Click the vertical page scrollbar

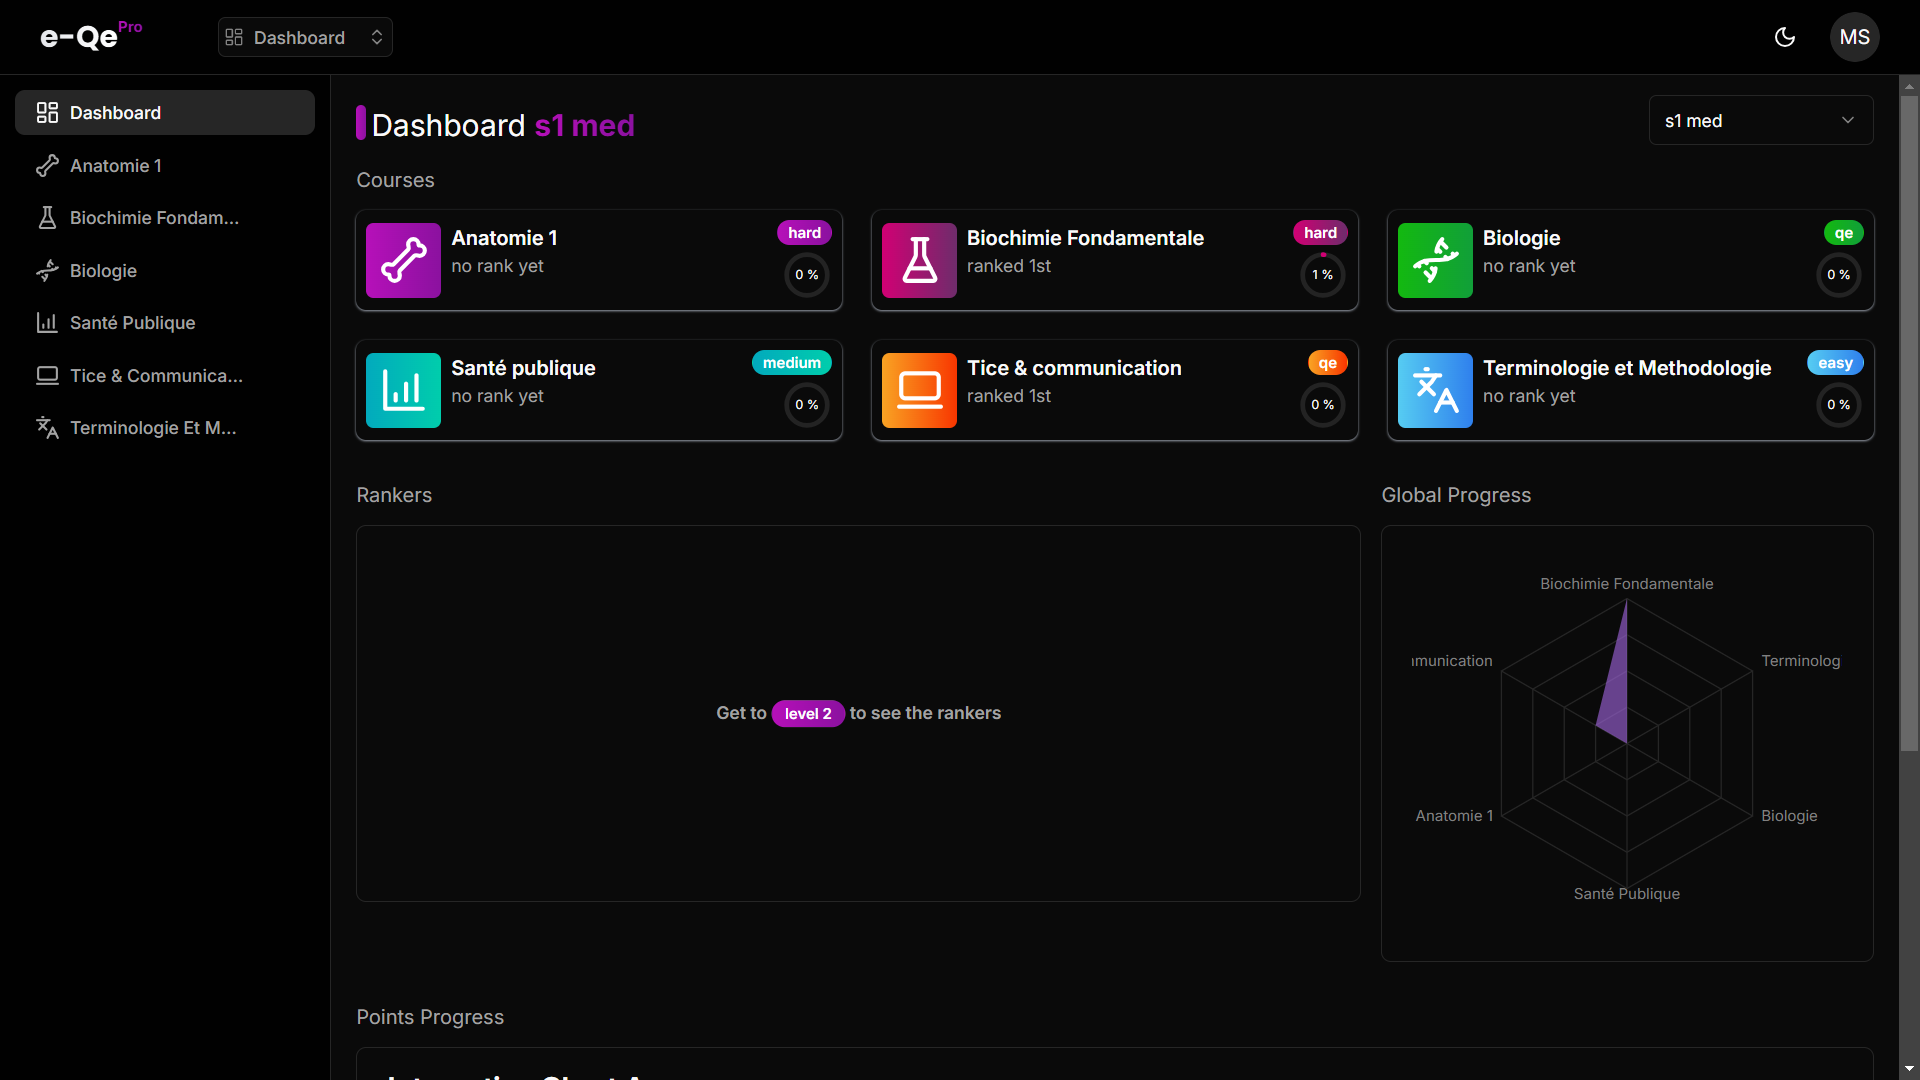1909,420
